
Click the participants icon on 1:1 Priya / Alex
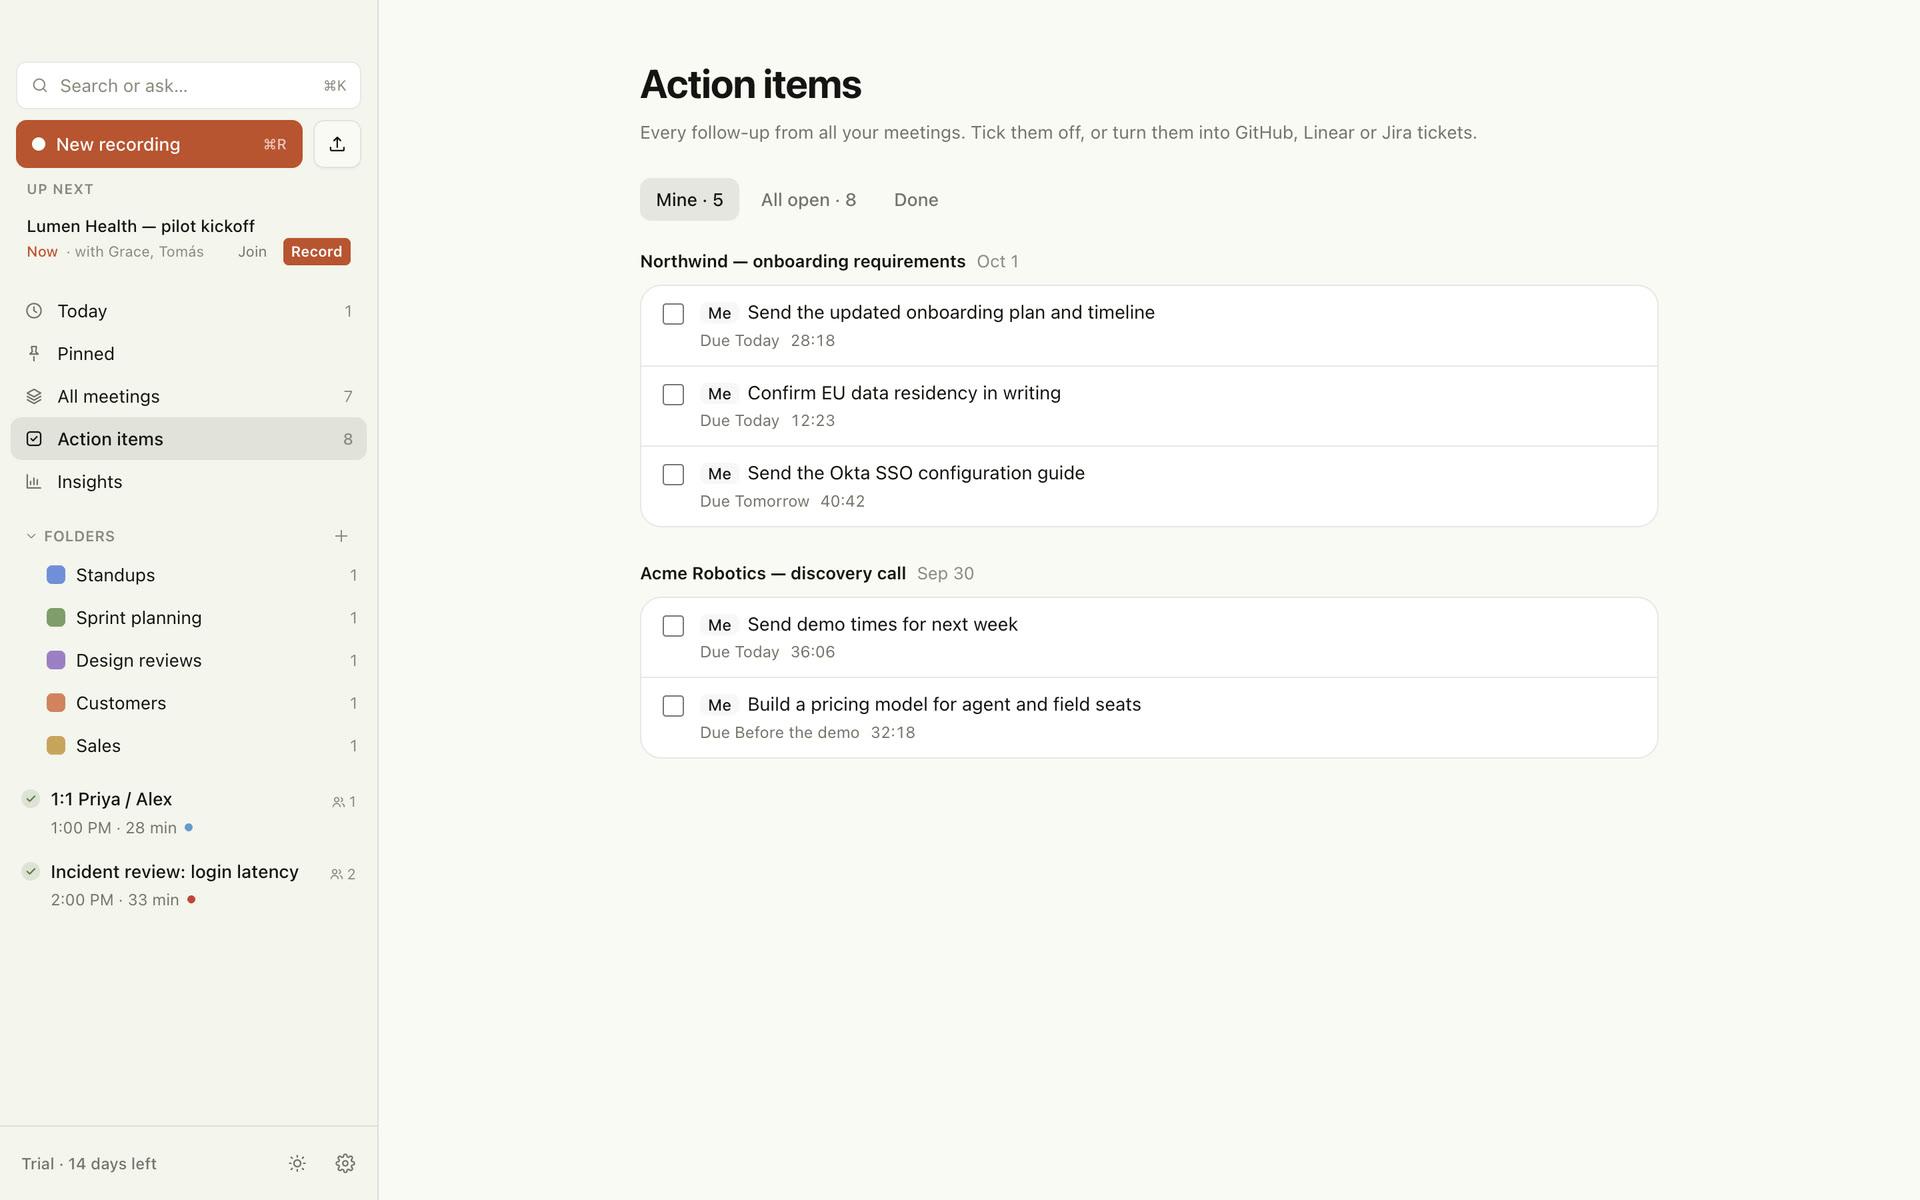tap(338, 802)
